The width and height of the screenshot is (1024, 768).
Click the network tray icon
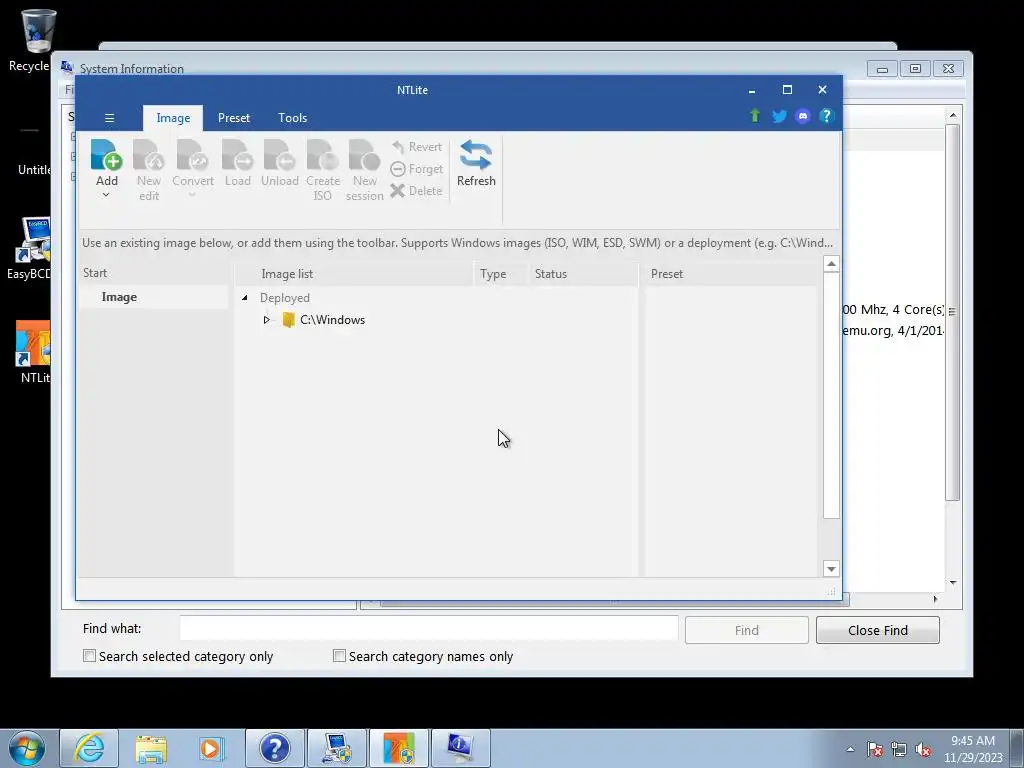pyautogui.click(x=899, y=749)
